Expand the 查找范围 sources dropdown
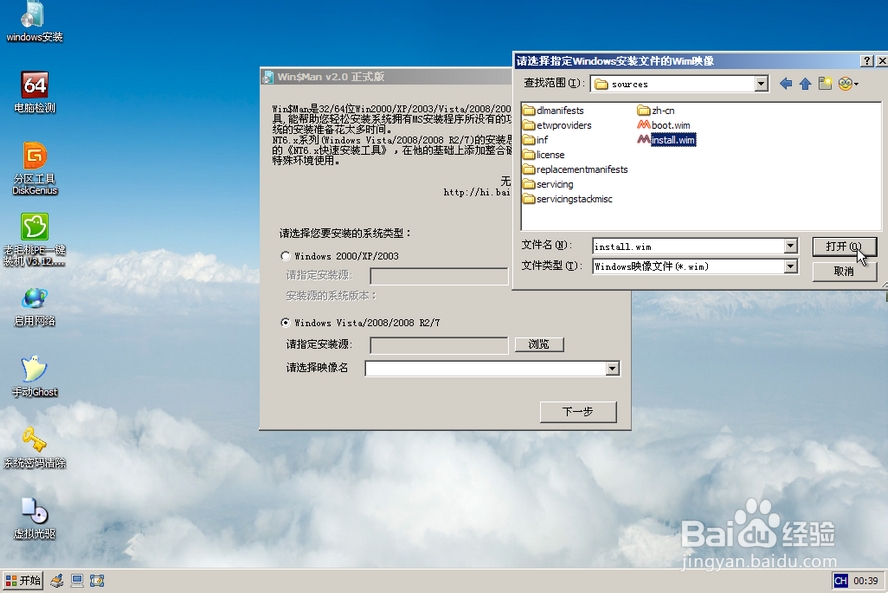Image resolution: width=888 pixels, height=593 pixels. pyautogui.click(x=761, y=84)
